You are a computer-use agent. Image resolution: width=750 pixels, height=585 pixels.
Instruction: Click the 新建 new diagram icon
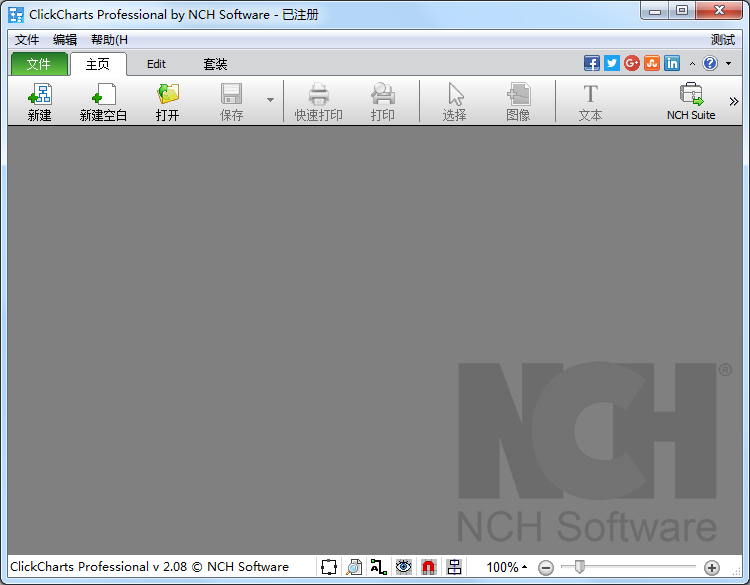coord(39,101)
